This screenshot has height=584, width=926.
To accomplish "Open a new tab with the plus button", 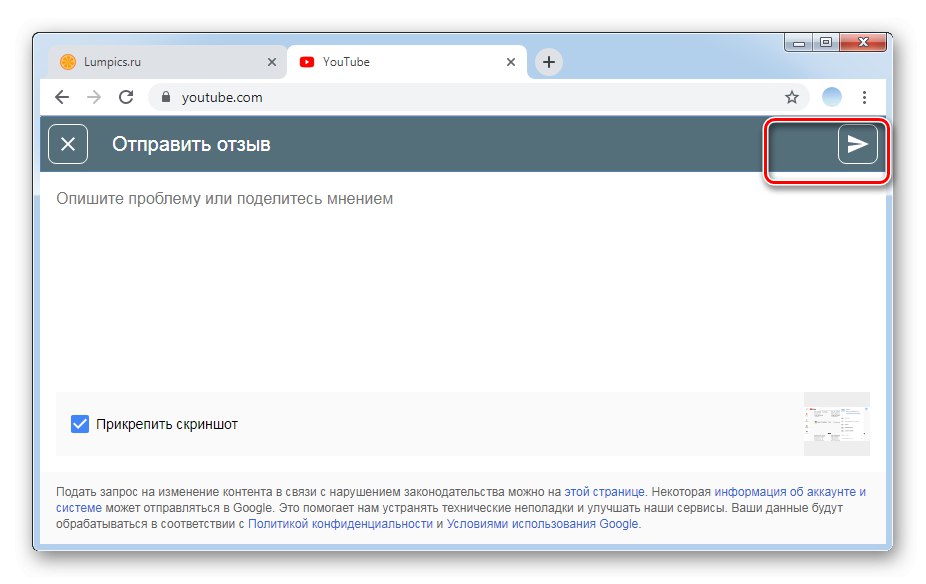I will pos(548,61).
